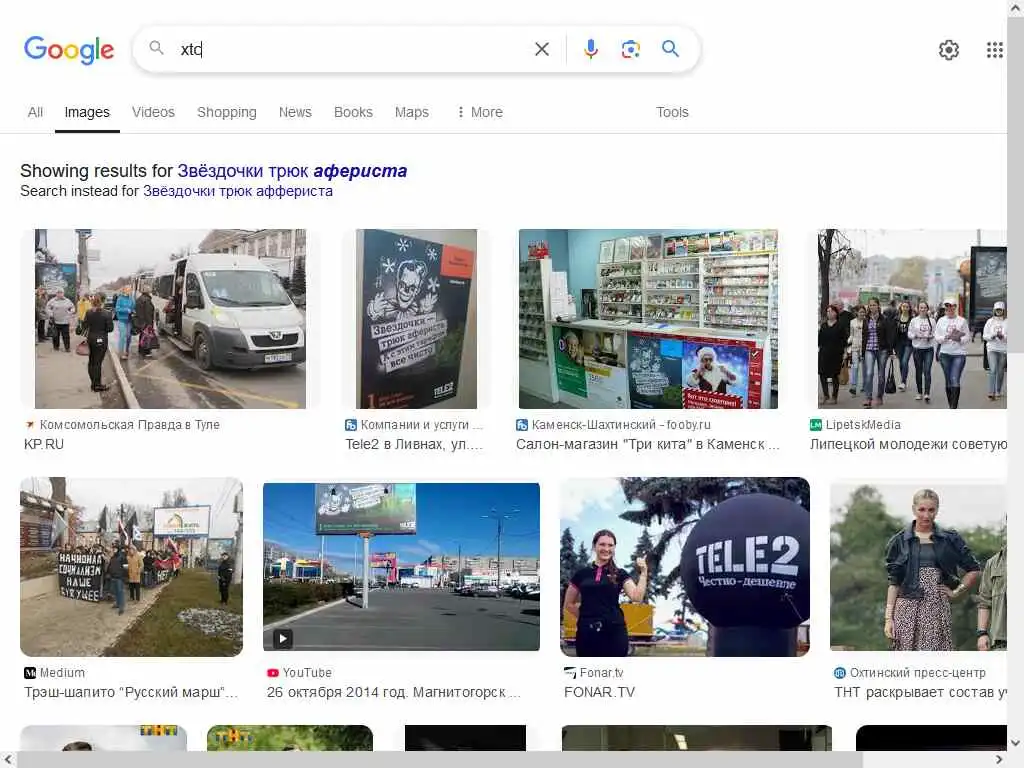Click the Комсомольская Правда в Туле source

click(x=129, y=424)
